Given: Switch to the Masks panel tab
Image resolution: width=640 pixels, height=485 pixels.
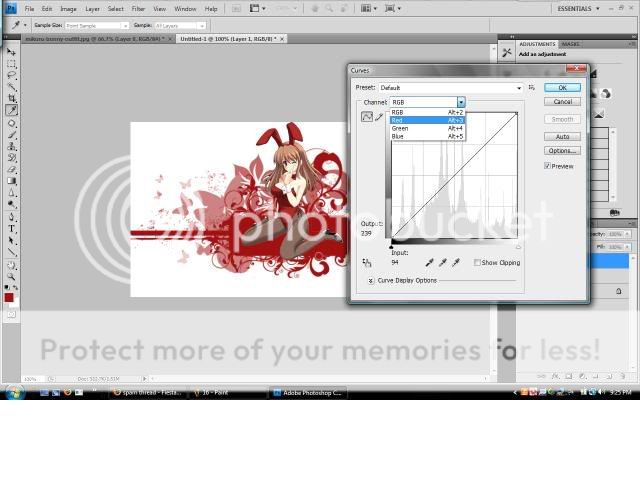Looking at the screenshot, I should pyautogui.click(x=570, y=44).
